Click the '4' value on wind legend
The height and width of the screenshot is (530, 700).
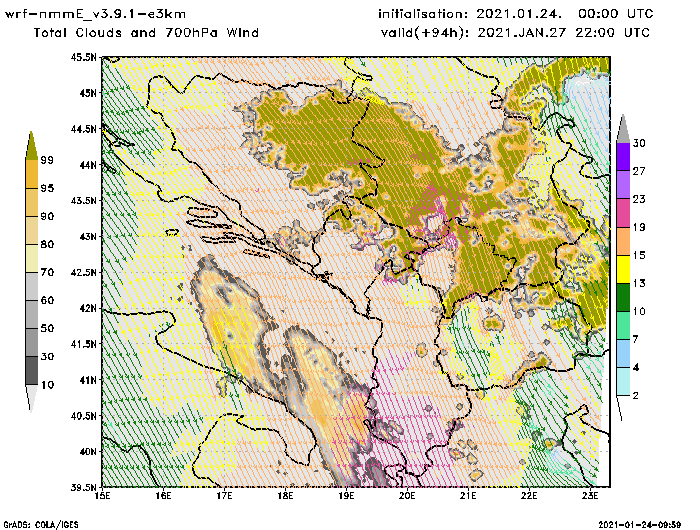click(x=636, y=368)
